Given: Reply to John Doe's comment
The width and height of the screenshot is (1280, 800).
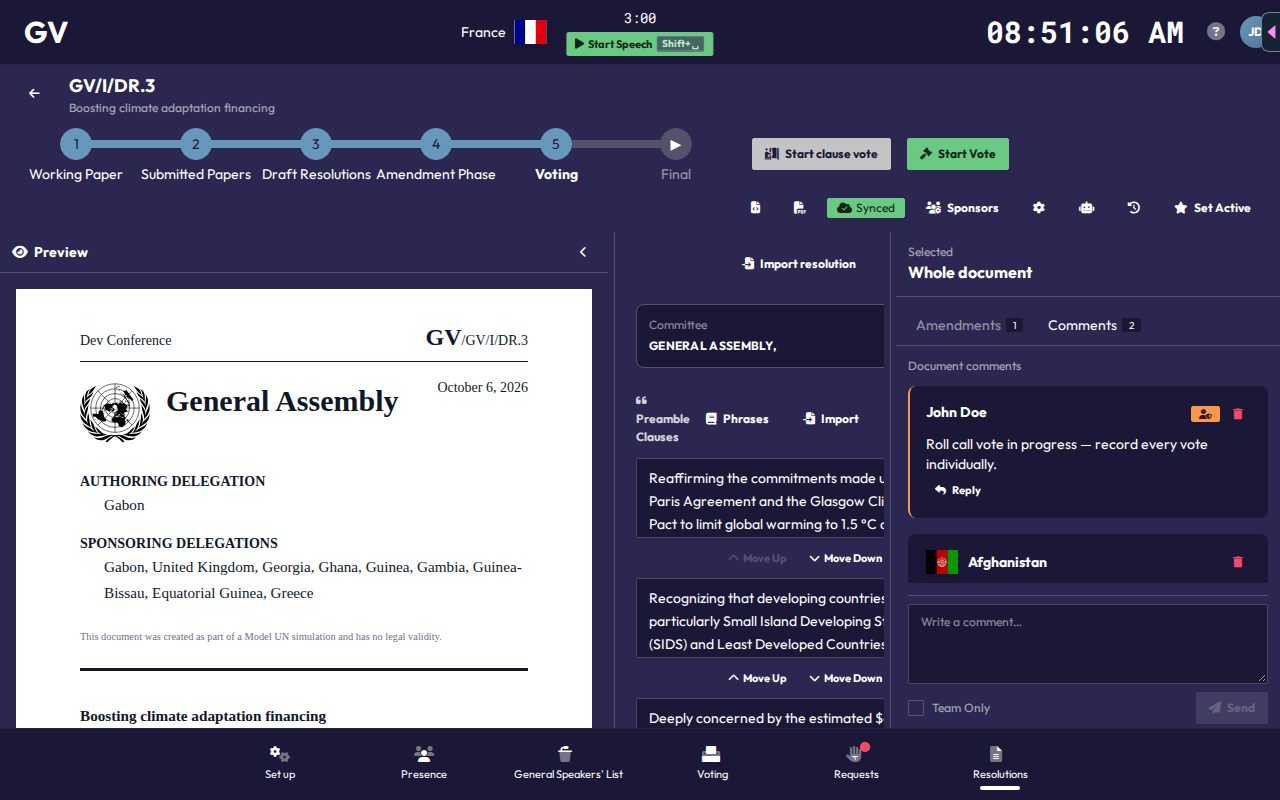Looking at the screenshot, I should (x=957, y=490).
